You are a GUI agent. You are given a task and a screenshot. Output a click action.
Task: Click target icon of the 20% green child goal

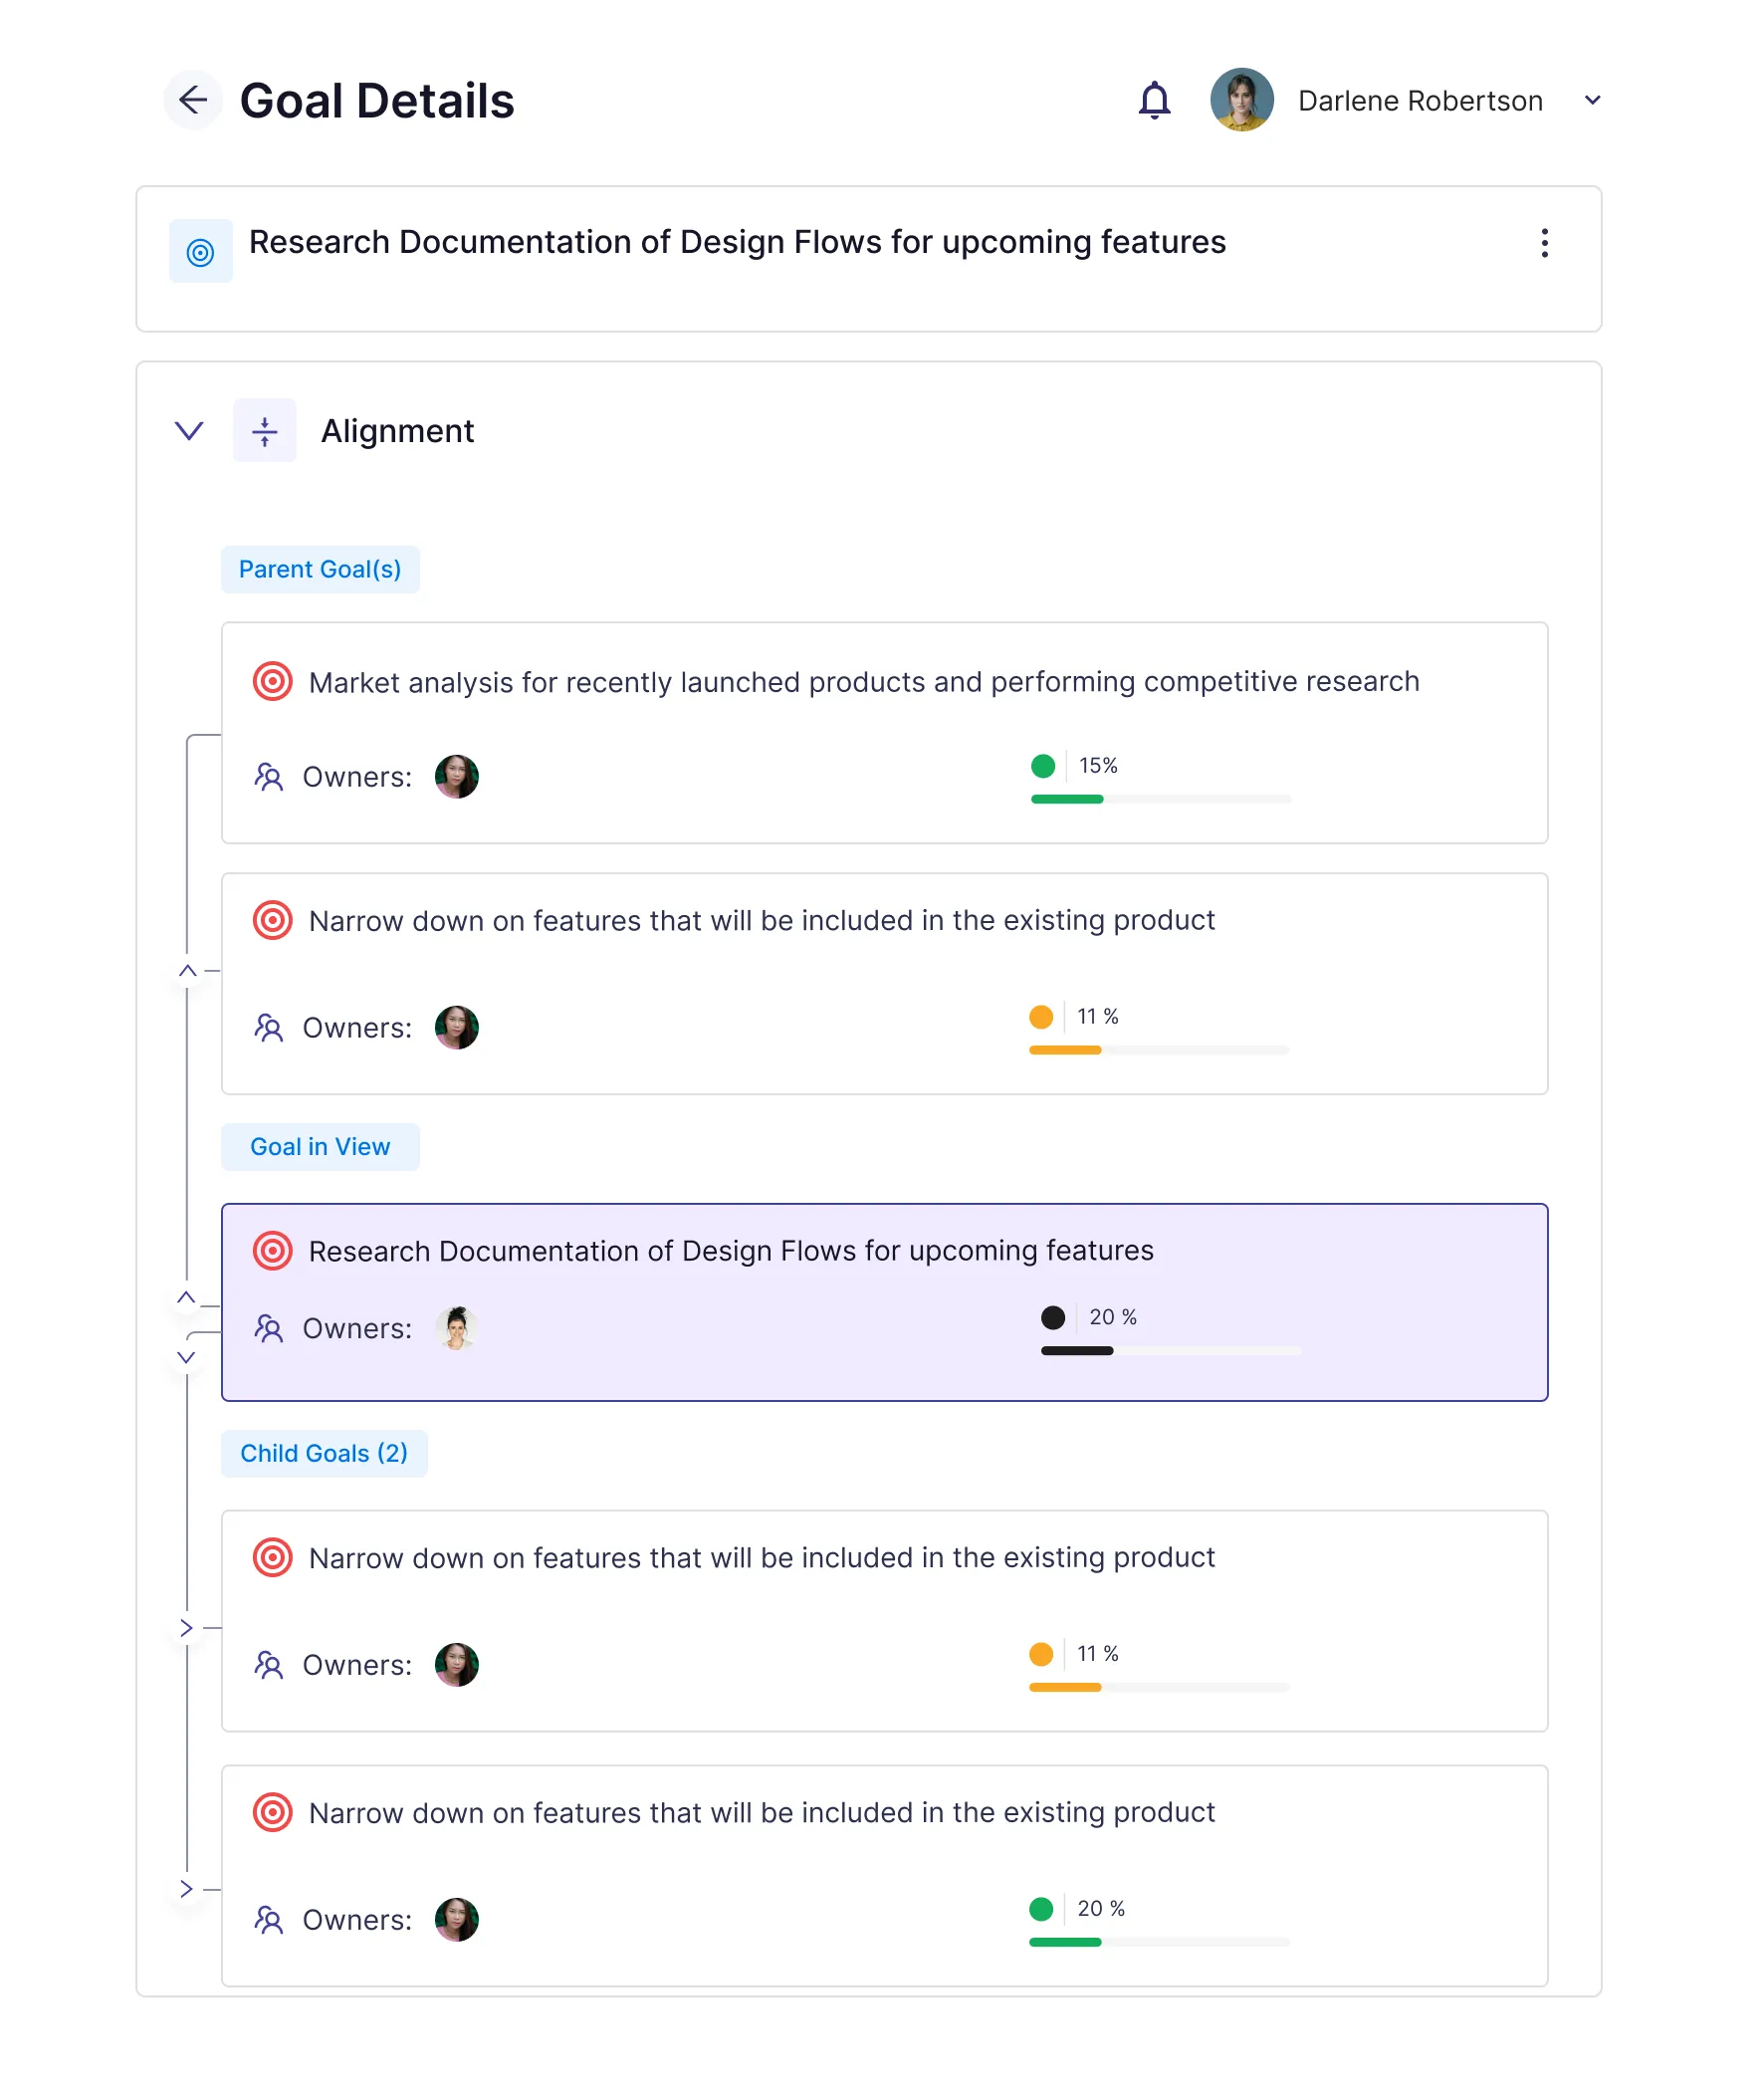click(272, 1812)
